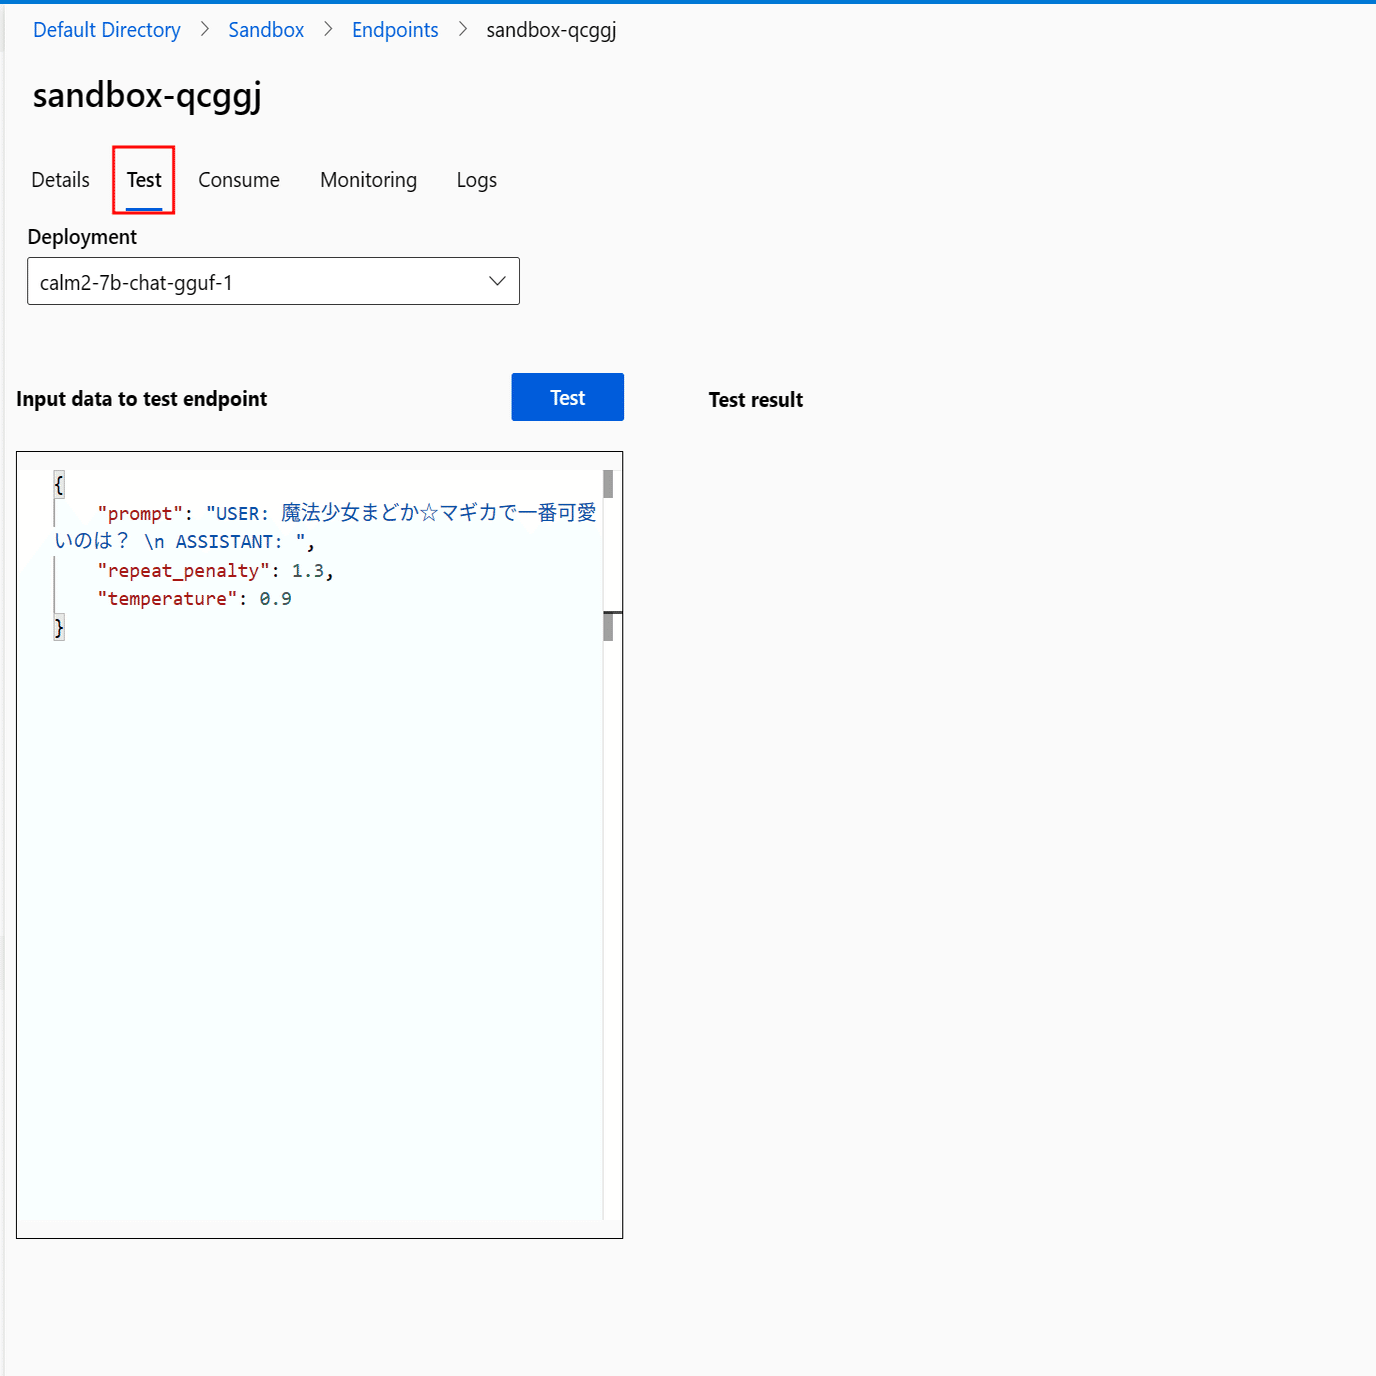Viewport: 1376px width, 1376px height.
Task: Click the Deployment dropdown chevron arrow
Action: [497, 281]
